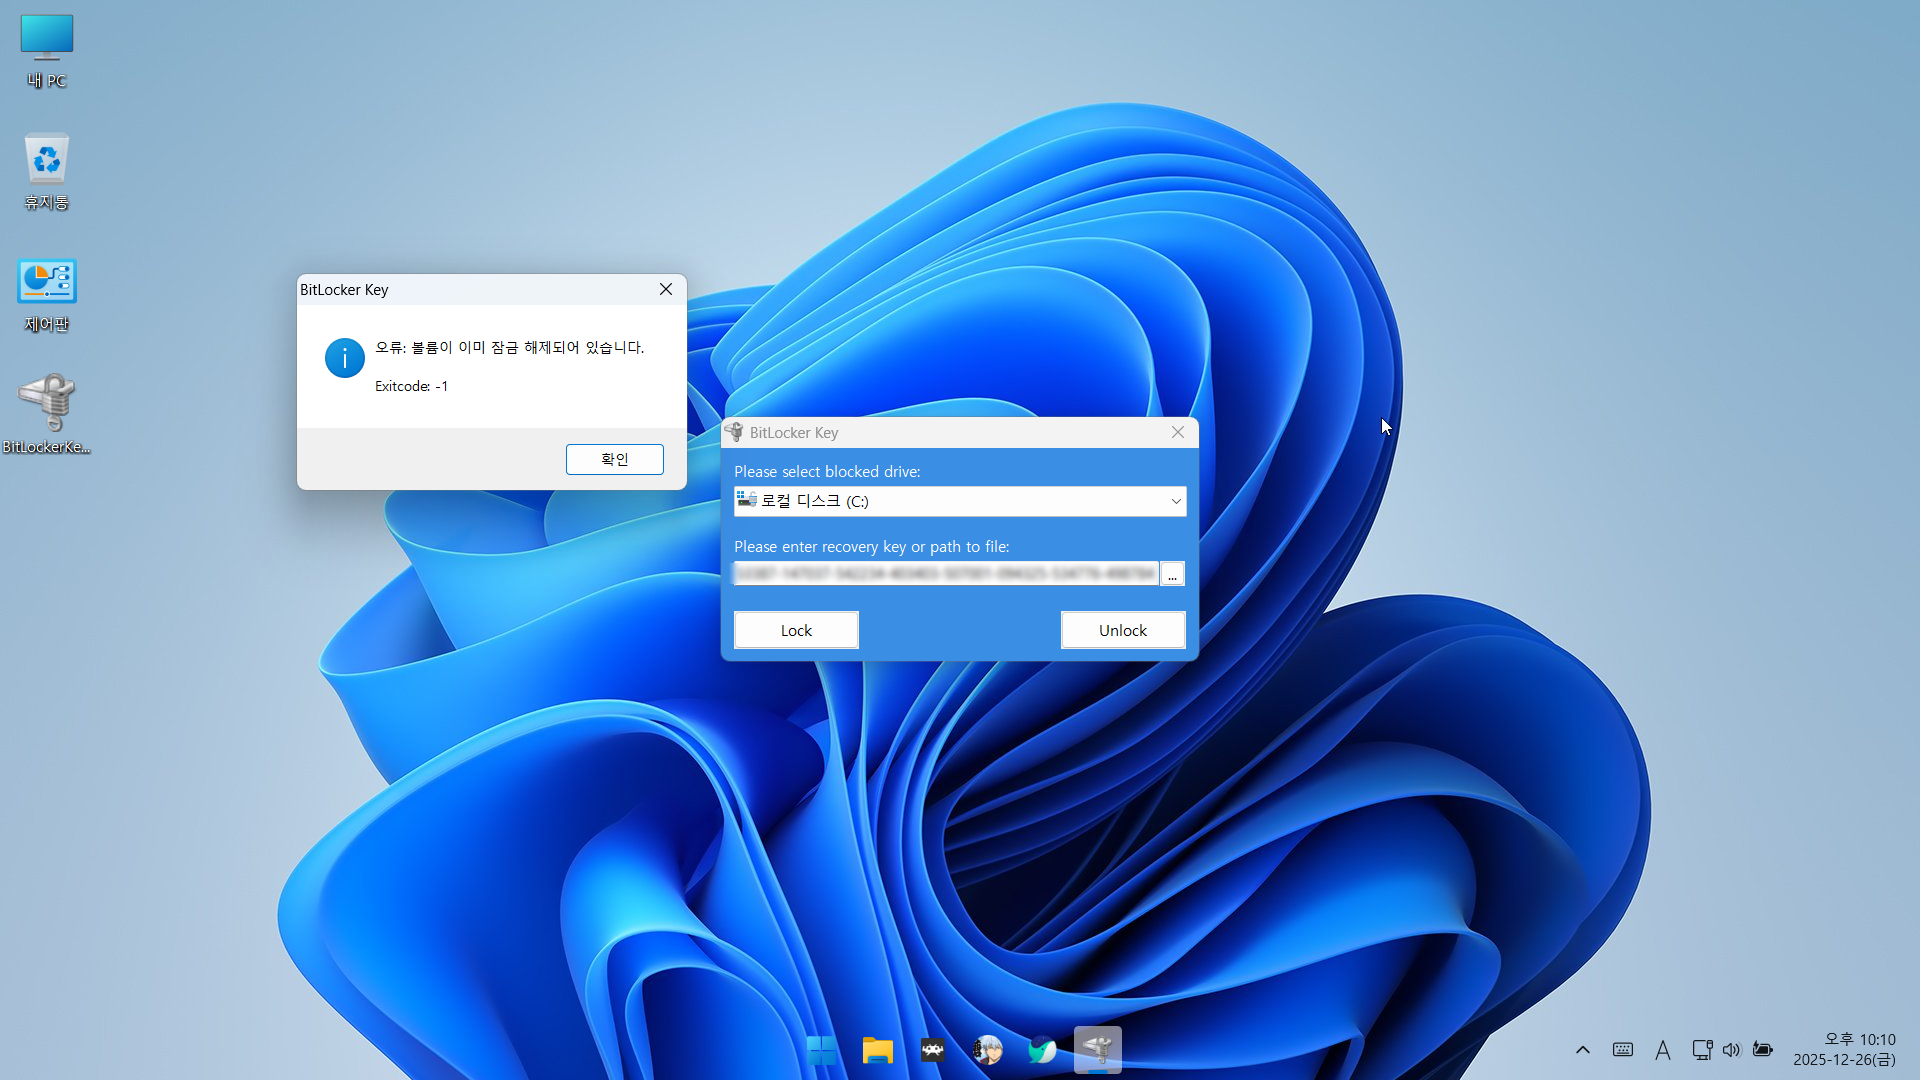Click the BitLocker Key taskbar icon
The width and height of the screenshot is (1920, 1080).
pos(1097,1050)
